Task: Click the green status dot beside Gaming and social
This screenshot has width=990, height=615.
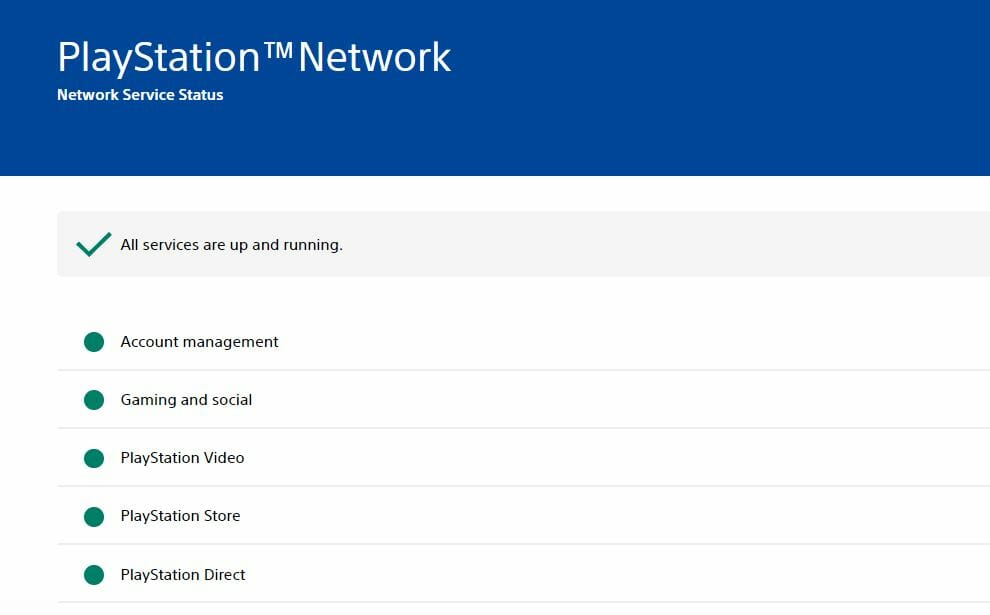Action: coord(94,400)
